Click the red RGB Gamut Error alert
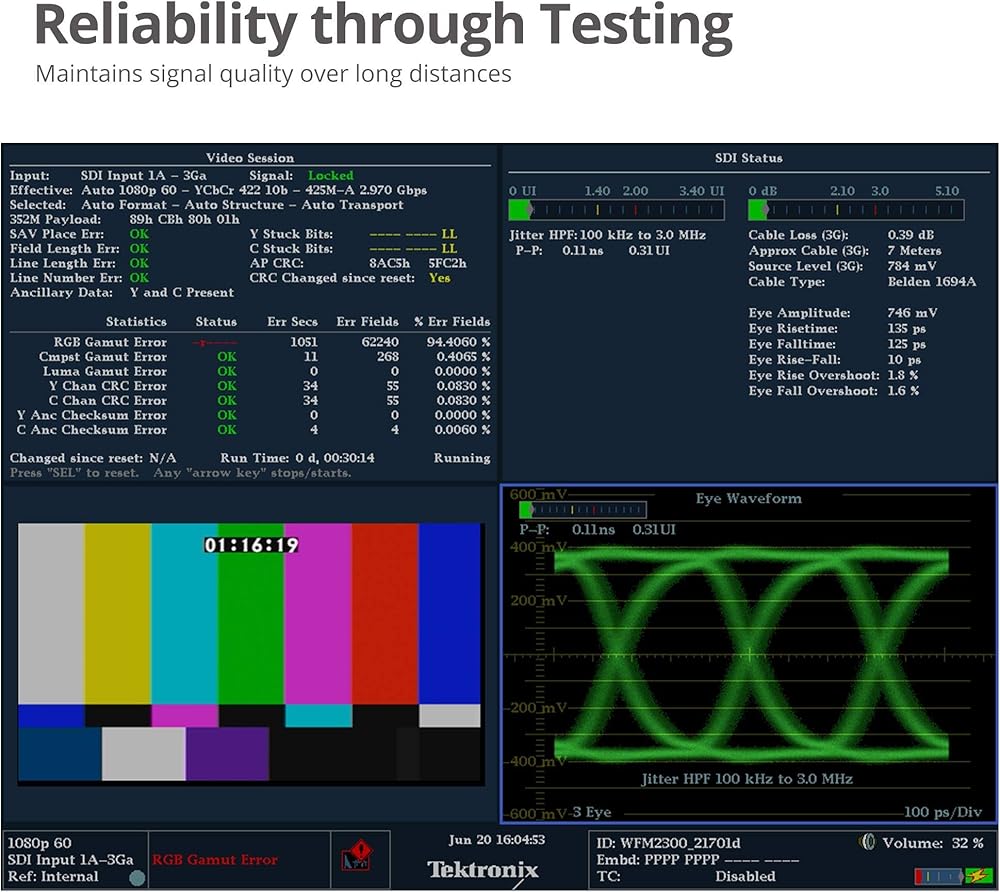1000x892 pixels. [x=215, y=859]
